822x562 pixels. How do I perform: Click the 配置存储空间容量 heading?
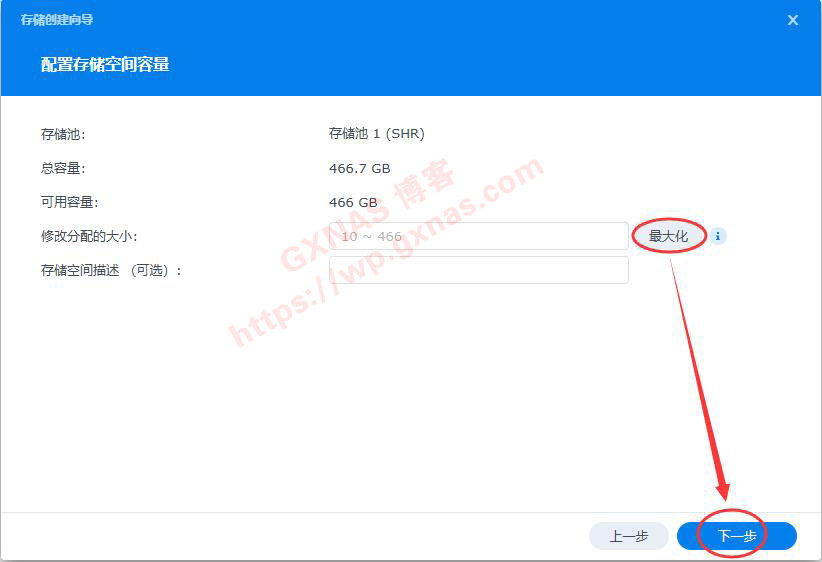(x=105, y=64)
